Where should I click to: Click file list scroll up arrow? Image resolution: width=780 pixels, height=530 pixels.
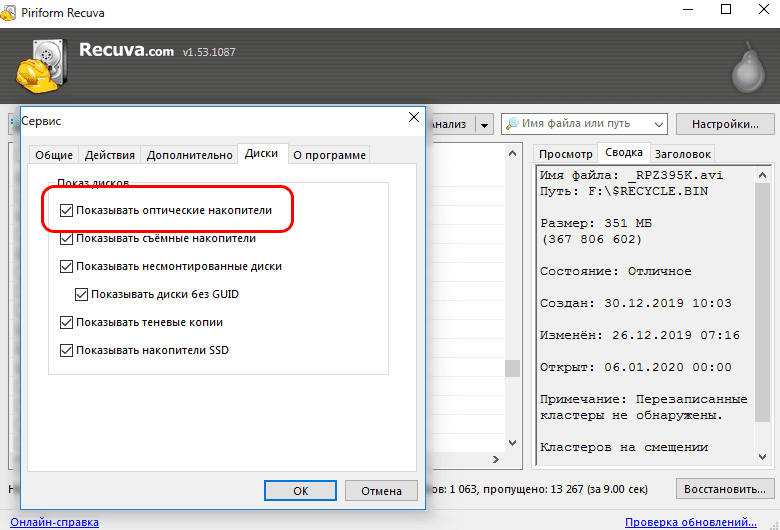512,153
